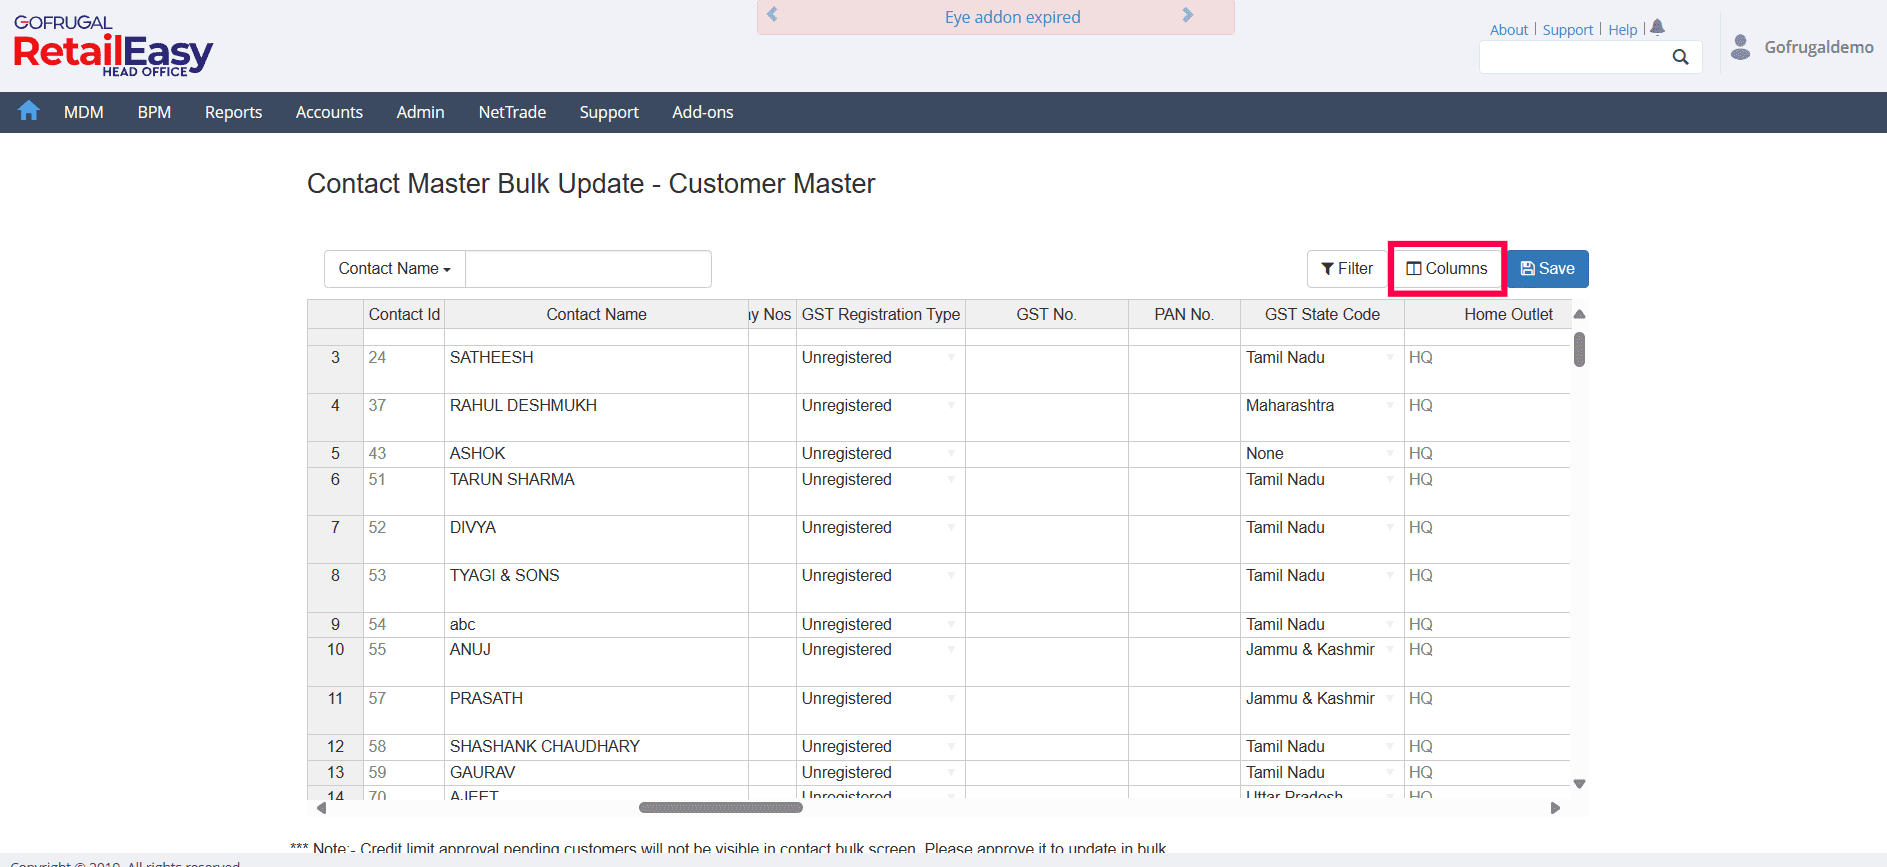This screenshot has width=1887, height=867.
Task: Click the Eye addon expired notification
Action: pyautogui.click(x=1012, y=17)
